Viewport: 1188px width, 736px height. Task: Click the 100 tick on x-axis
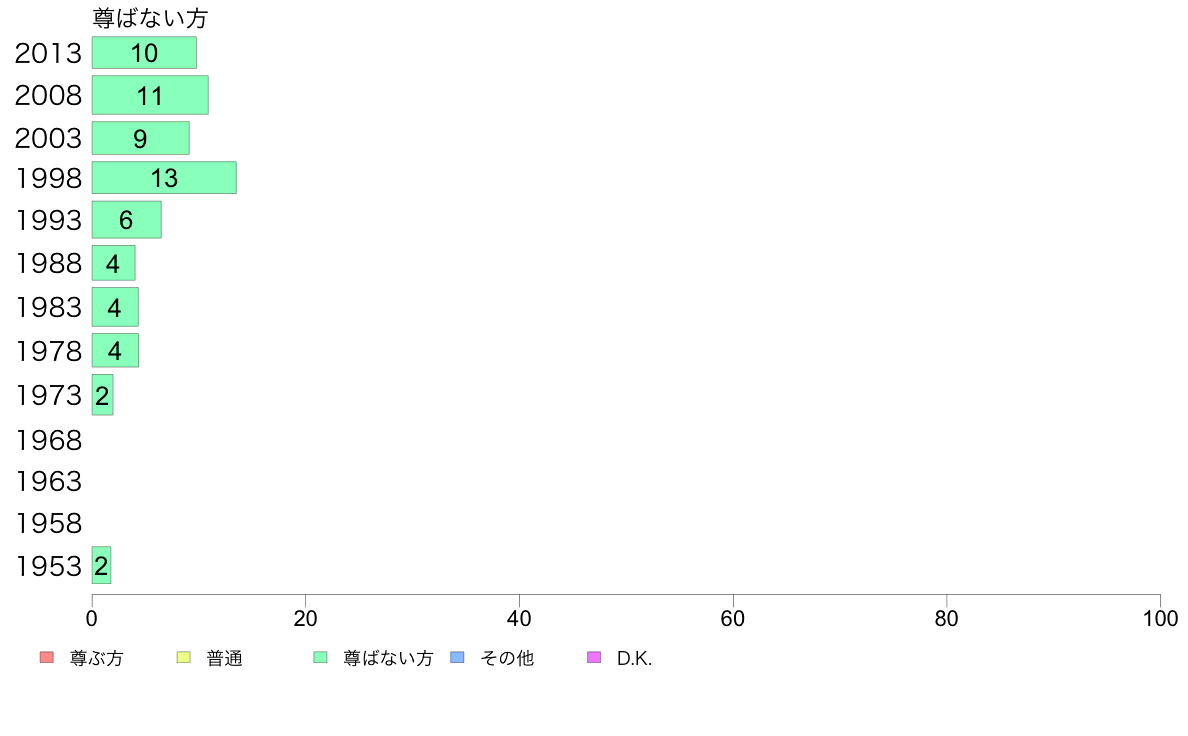(1160, 619)
